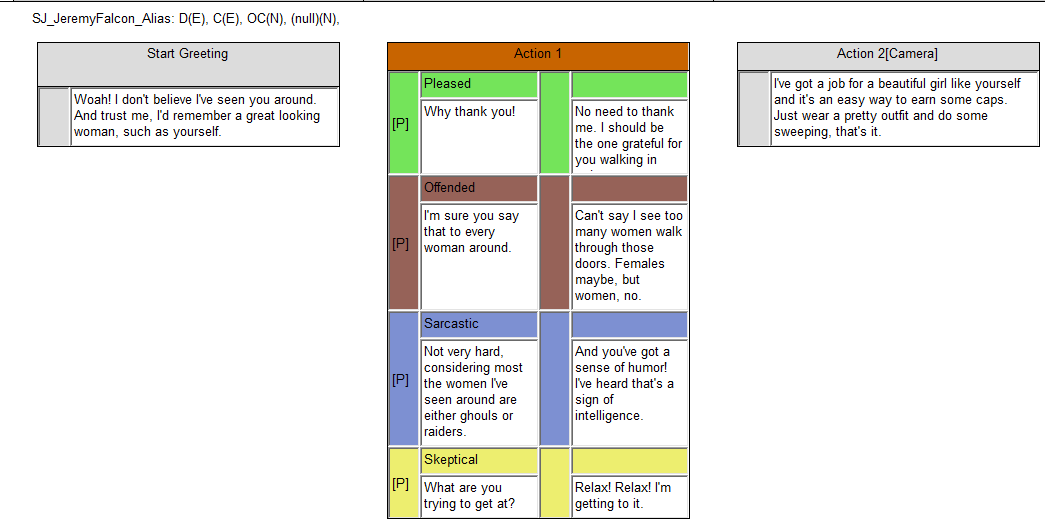This screenshot has height=526, width=1045.
Task: Select the yellow Skeptical label
Action: pos(479,460)
